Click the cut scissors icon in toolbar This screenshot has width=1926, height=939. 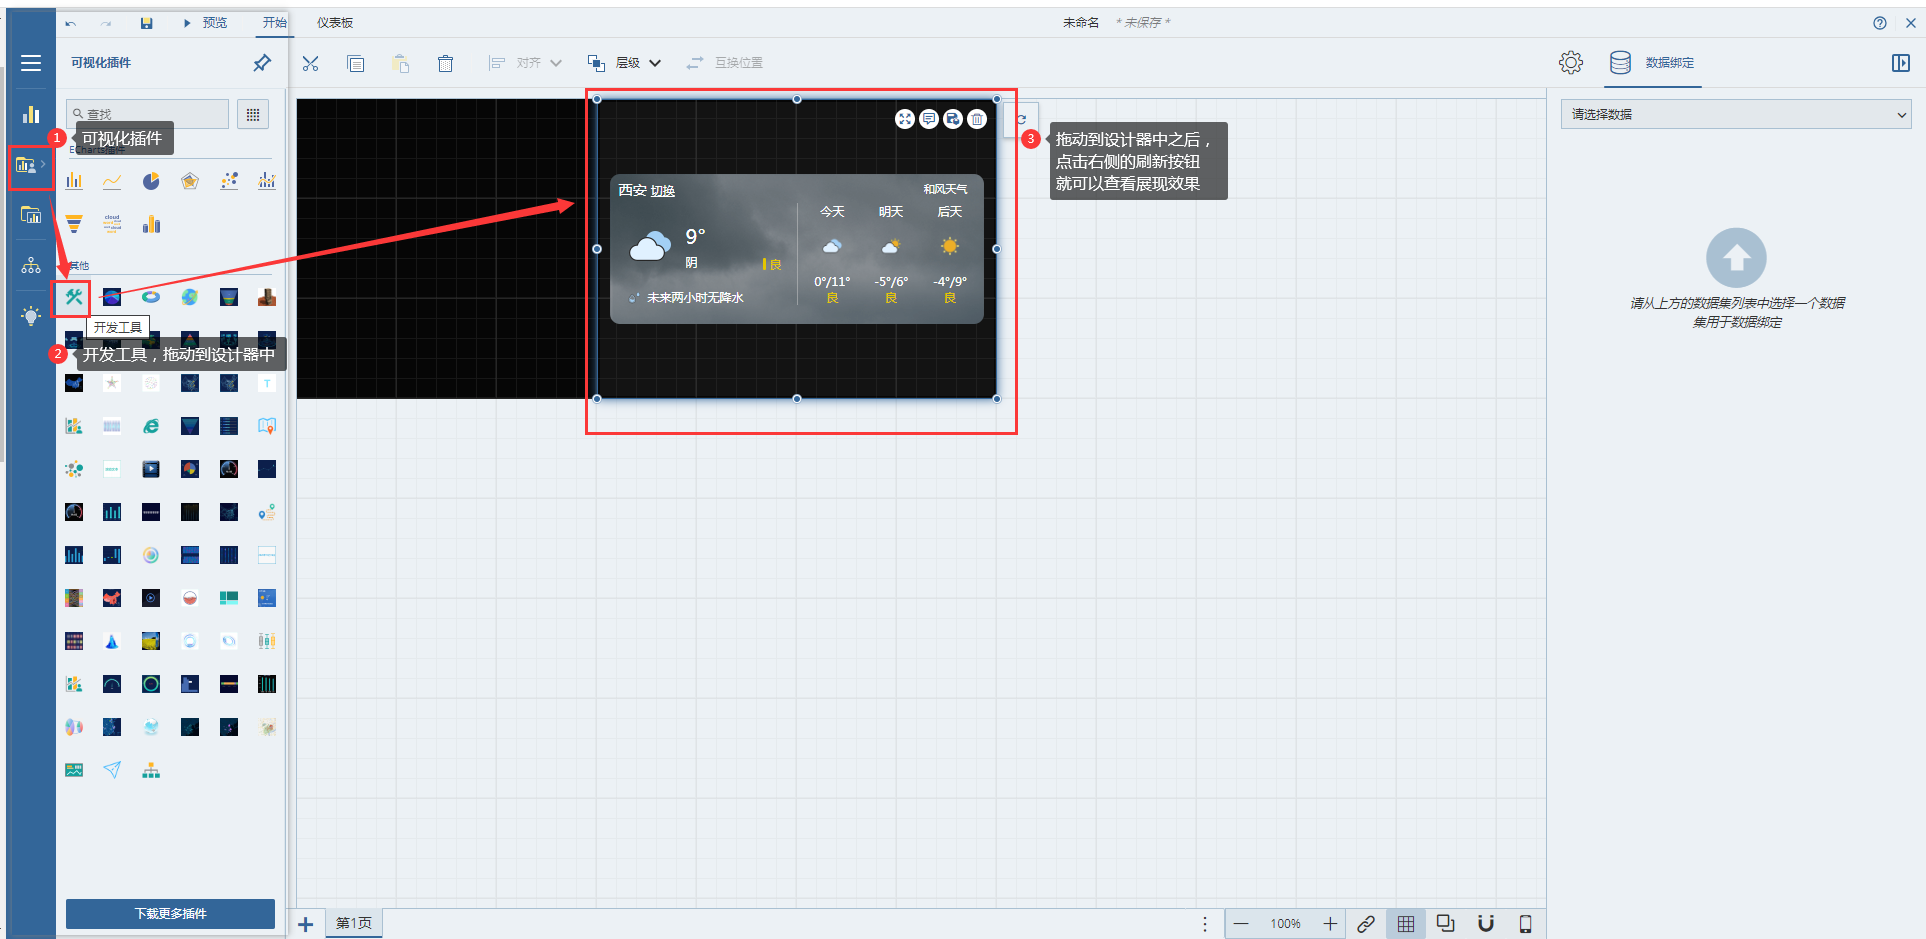310,63
